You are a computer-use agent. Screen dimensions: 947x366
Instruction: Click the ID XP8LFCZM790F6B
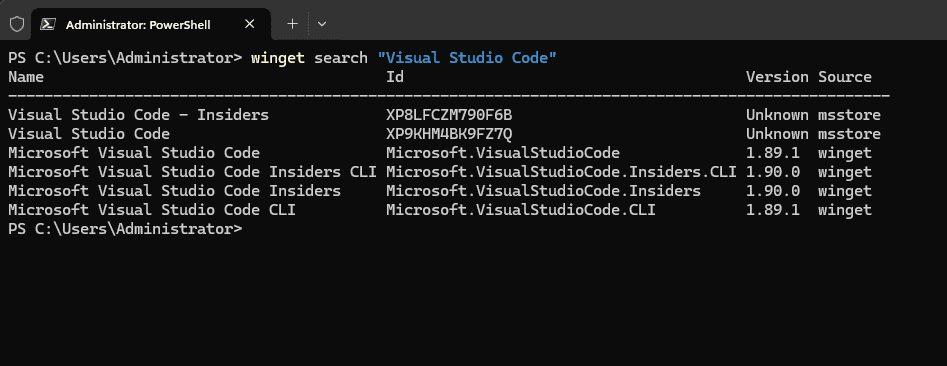pos(449,115)
